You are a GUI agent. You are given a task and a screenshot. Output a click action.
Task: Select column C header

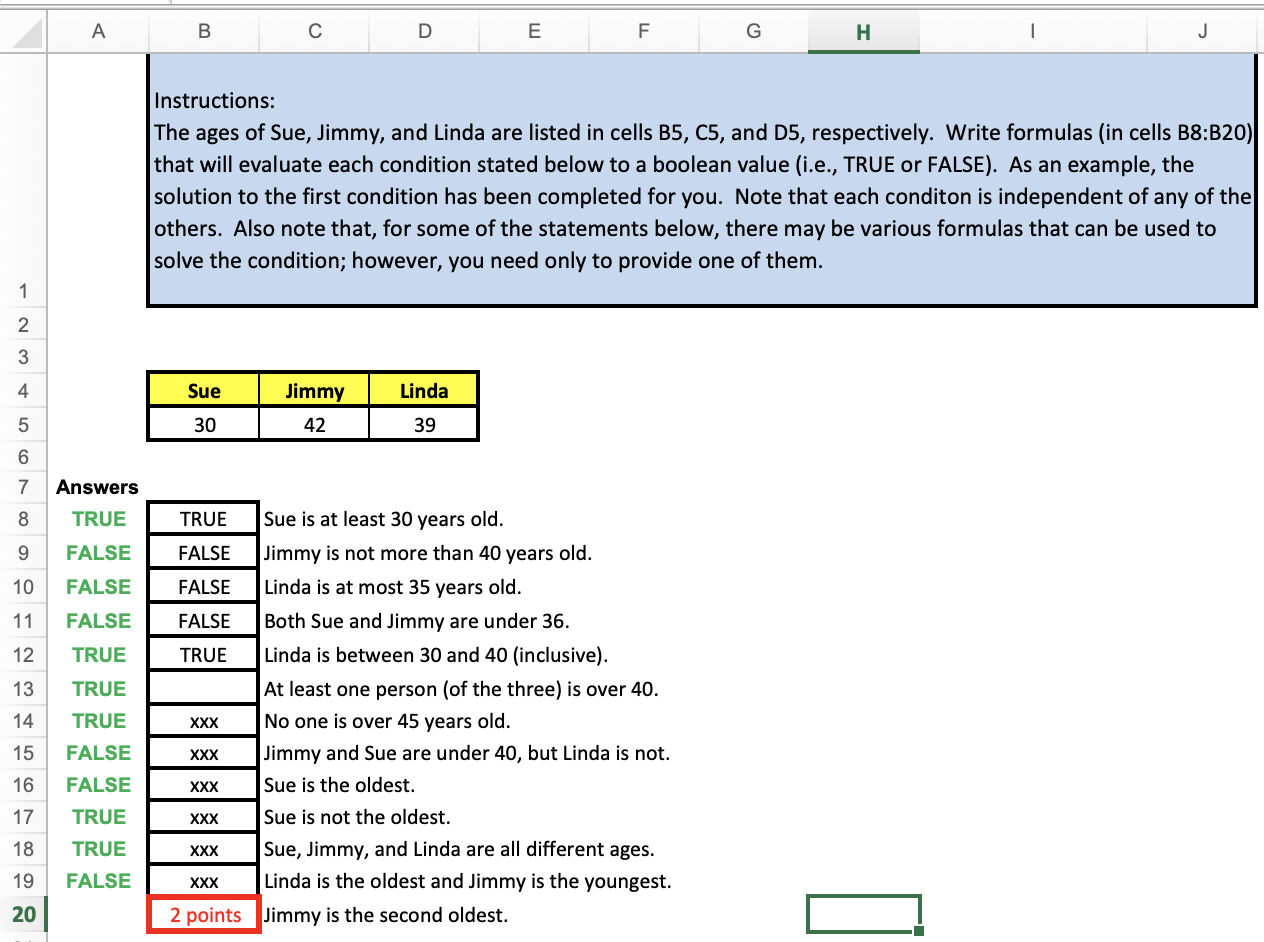[314, 31]
